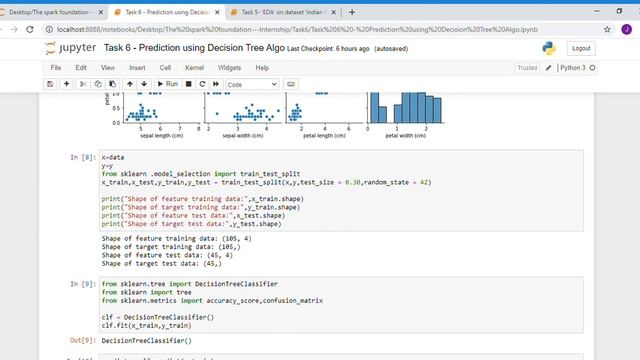The height and width of the screenshot is (360, 640).
Task: Insert a cell below with the plus icon
Action: coord(66,84)
